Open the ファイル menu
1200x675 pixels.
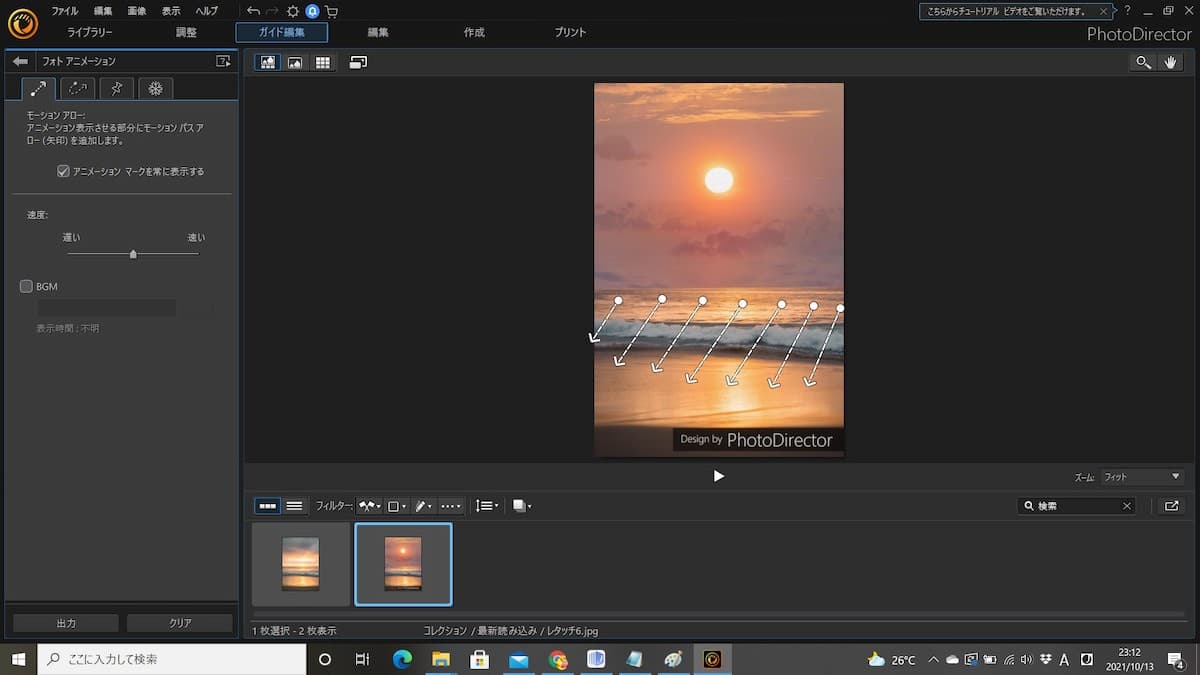click(64, 11)
